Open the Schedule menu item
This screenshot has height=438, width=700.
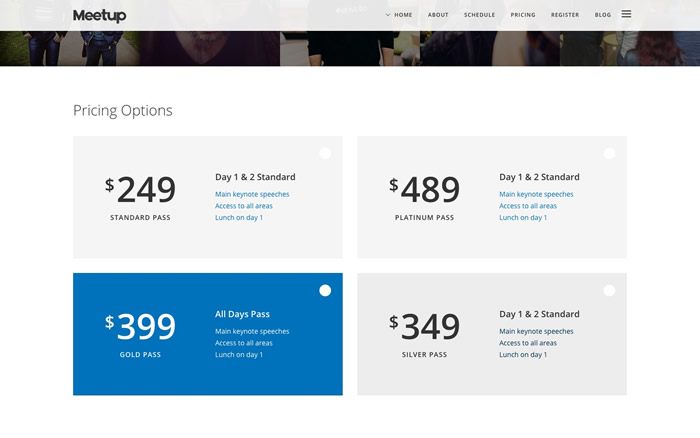pyautogui.click(x=479, y=15)
